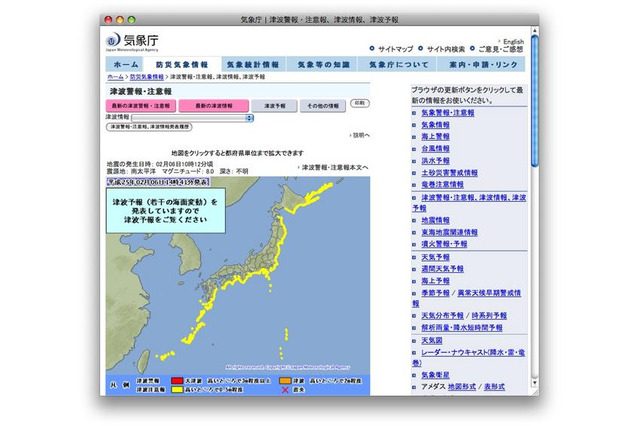640x426 pixels.
Task: Open the 洪水予報 sidebar link
Action: point(435,161)
